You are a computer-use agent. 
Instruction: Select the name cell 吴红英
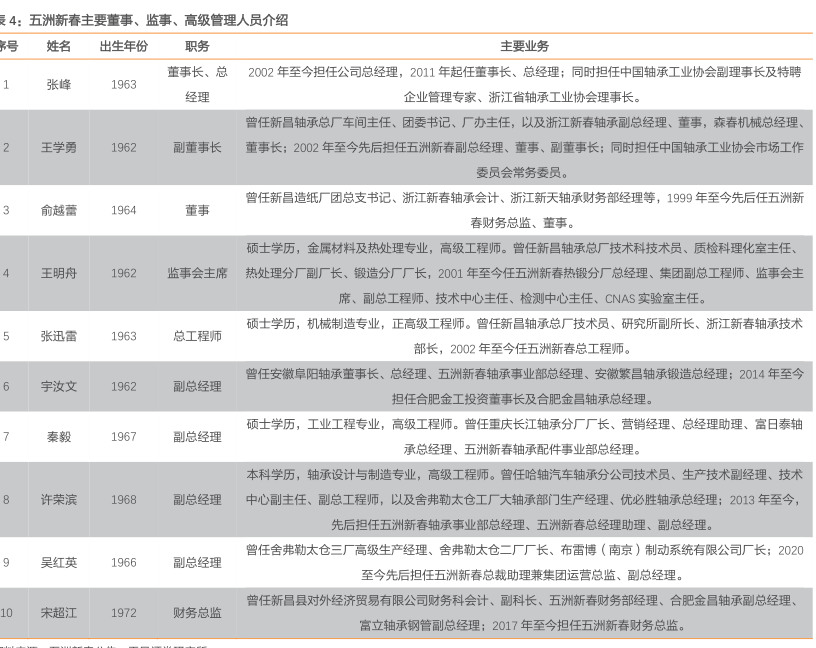click(x=59, y=562)
